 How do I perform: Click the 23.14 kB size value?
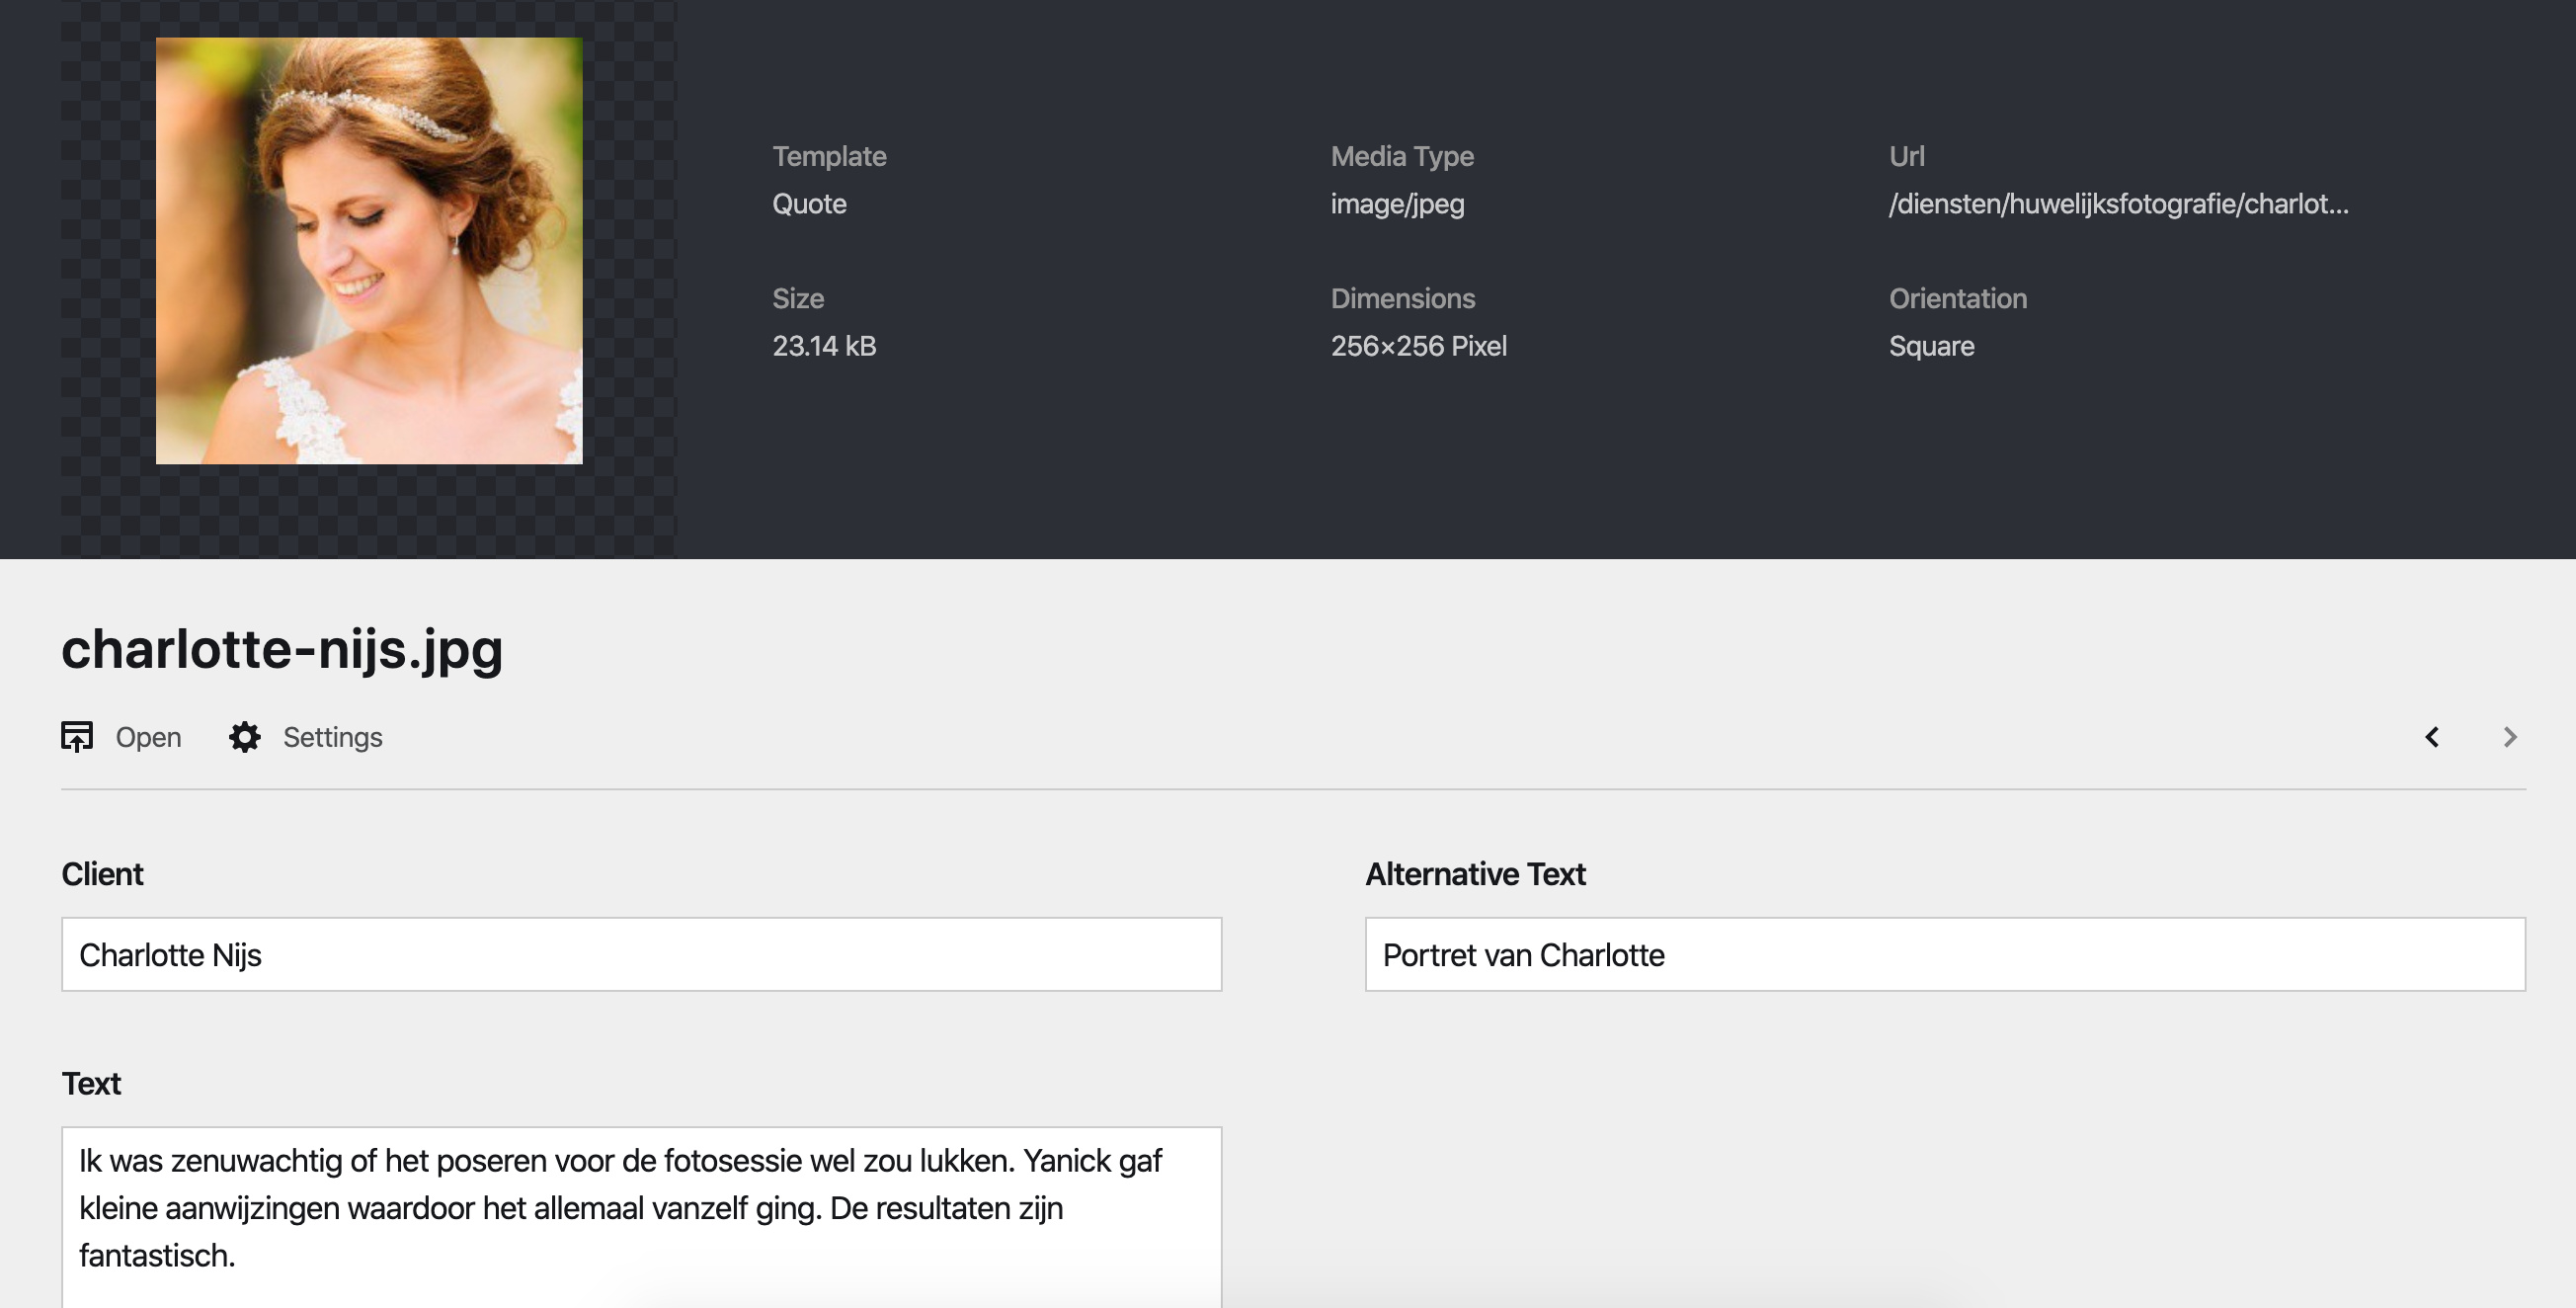click(x=824, y=346)
